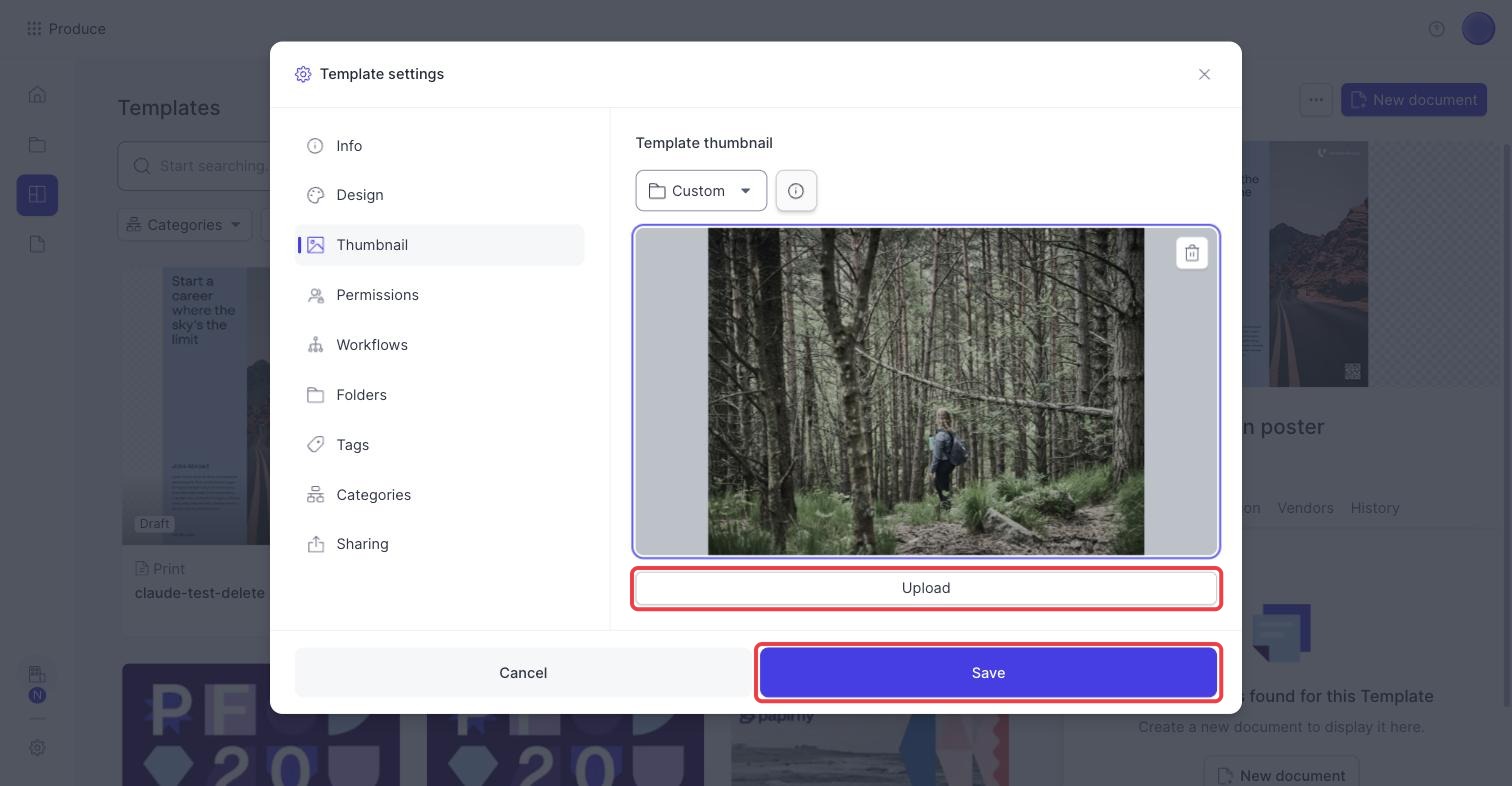Viewport: 1512px width, 786px height.
Task: Click the Info circle icon in sidebar
Action: pos(315,146)
